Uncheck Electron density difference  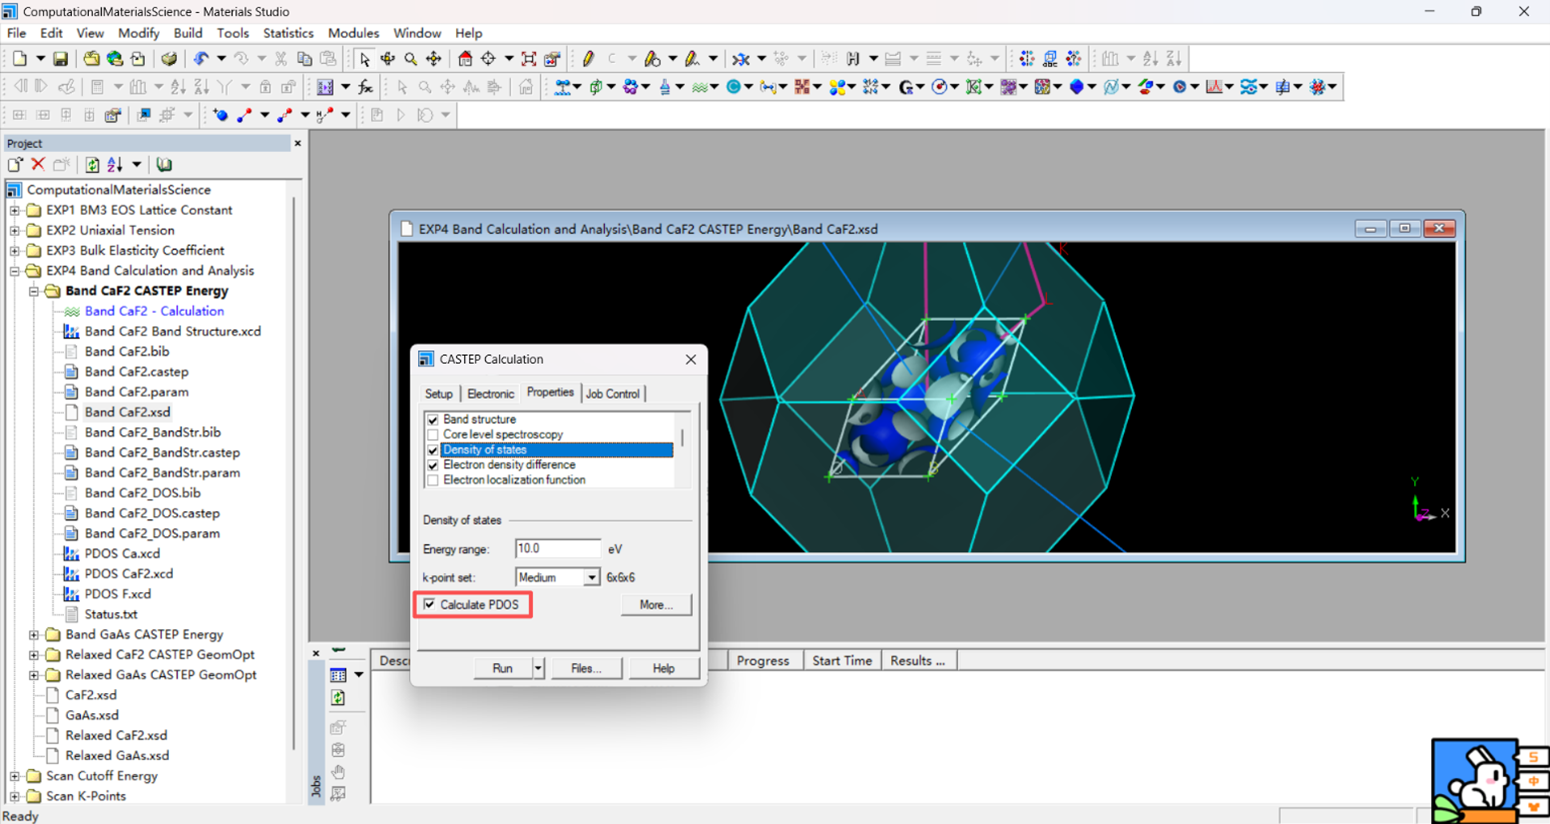[x=433, y=465]
